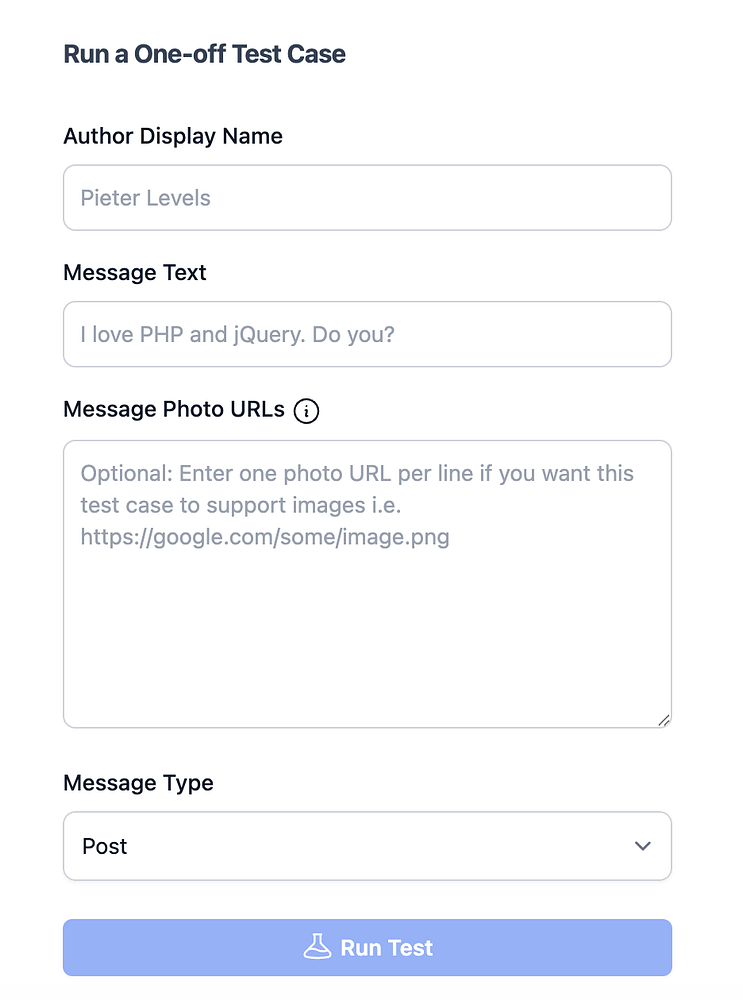The width and height of the screenshot is (743, 1000).
Task: Click the example google.com image URL placeholder
Action: (265, 537)
